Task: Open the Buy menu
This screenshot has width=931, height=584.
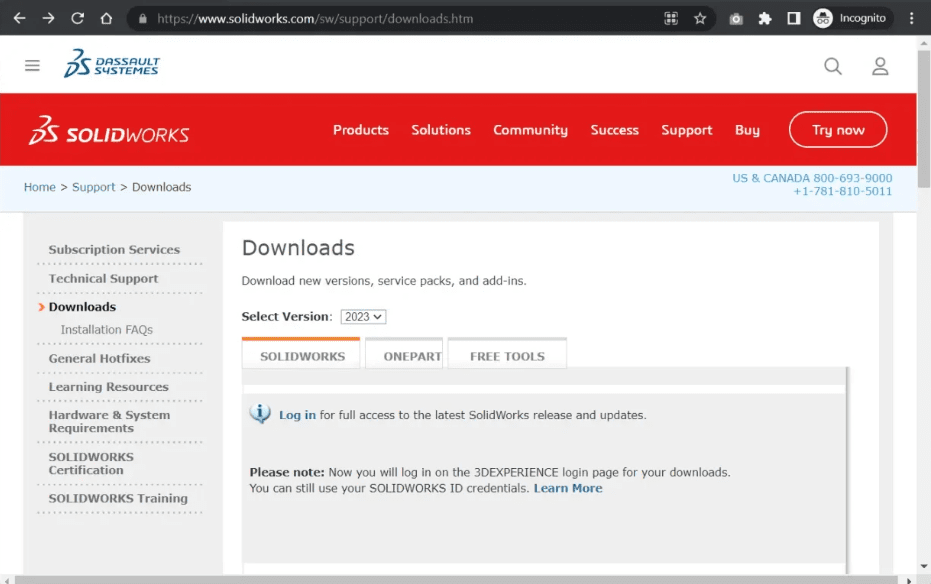Action: tap(748, 130)
